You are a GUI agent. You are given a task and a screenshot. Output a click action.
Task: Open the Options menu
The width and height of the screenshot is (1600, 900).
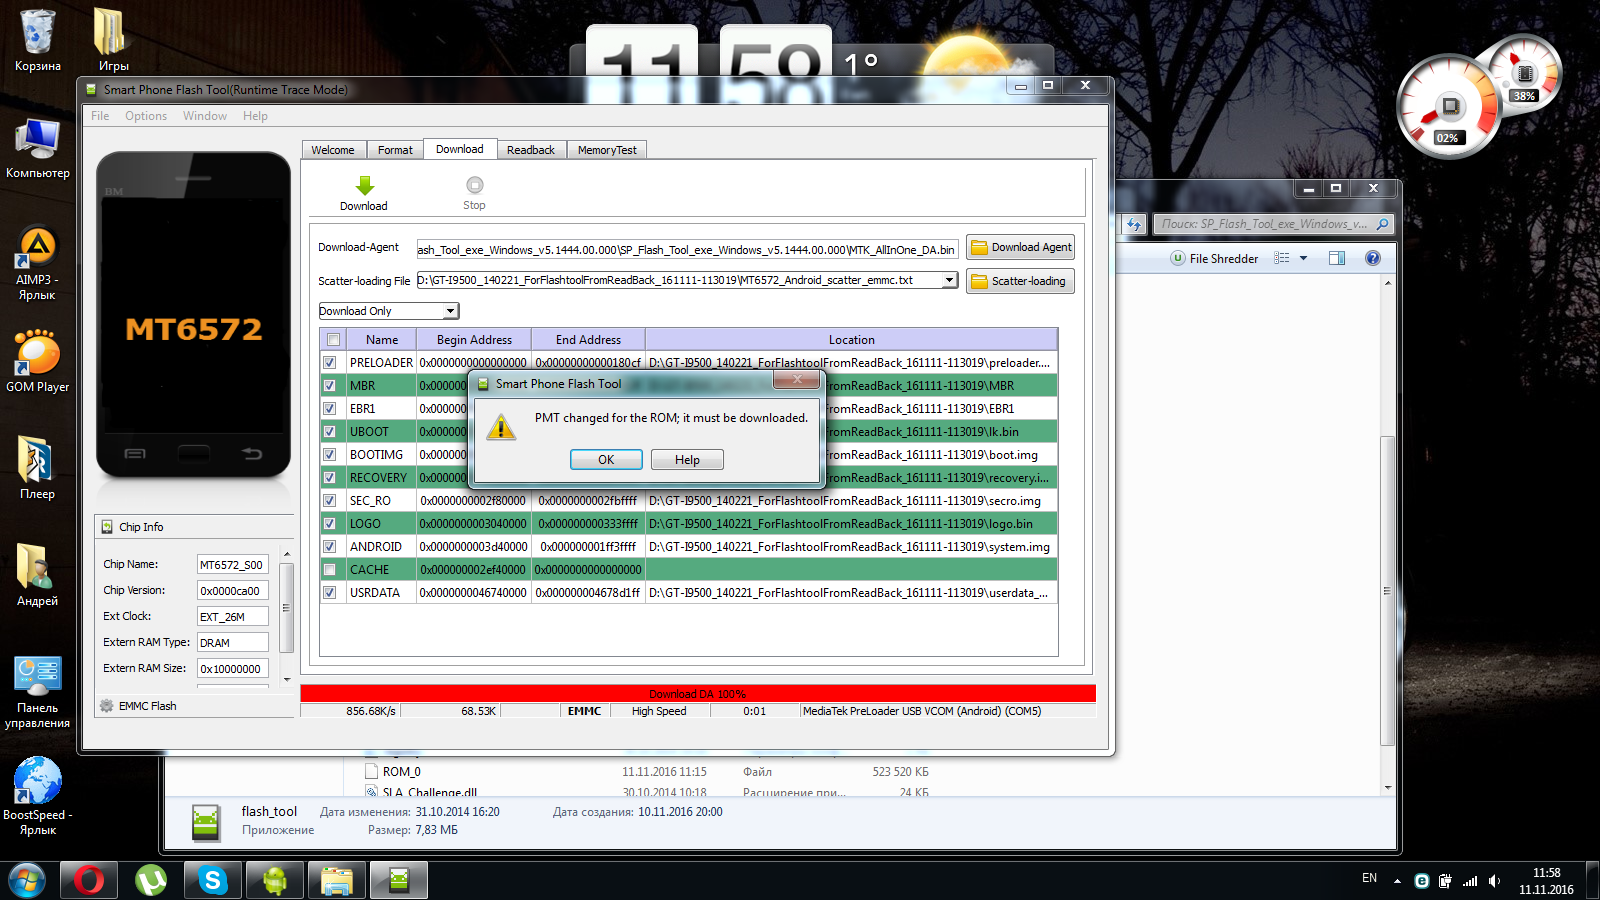pos(146,116)
